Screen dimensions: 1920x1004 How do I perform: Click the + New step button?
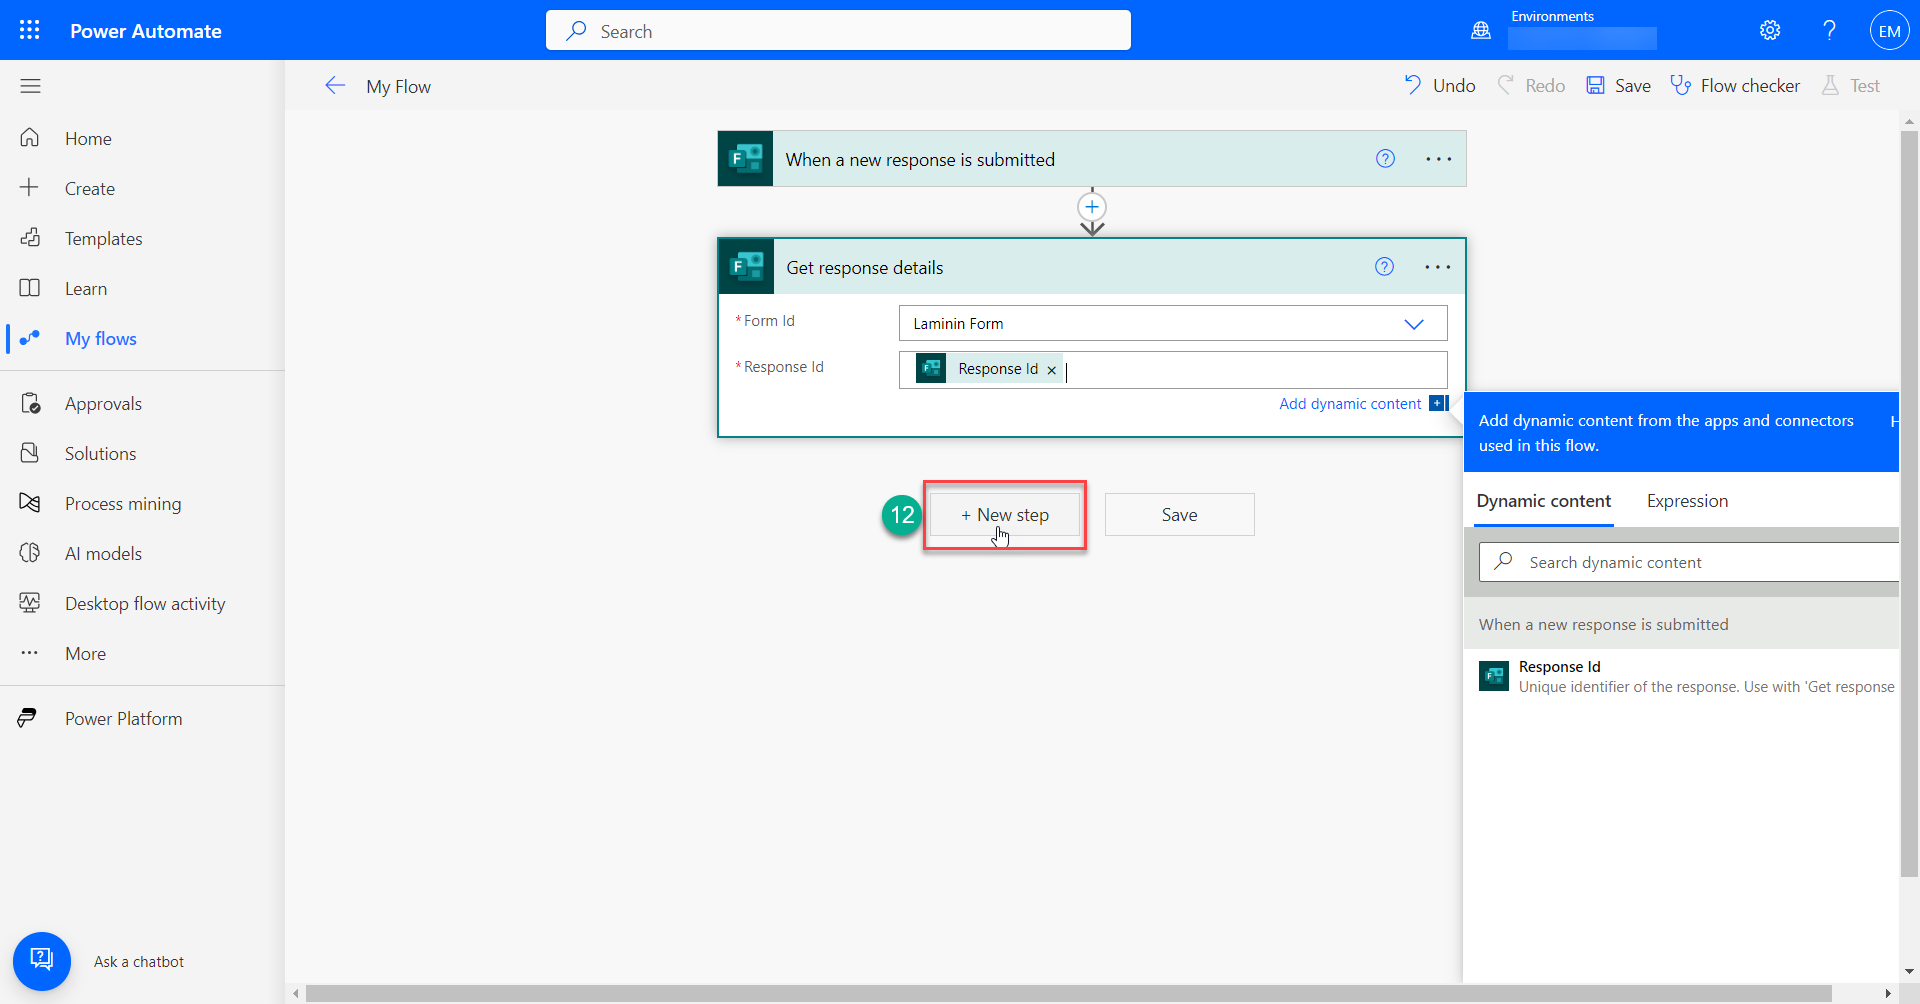1005,515
